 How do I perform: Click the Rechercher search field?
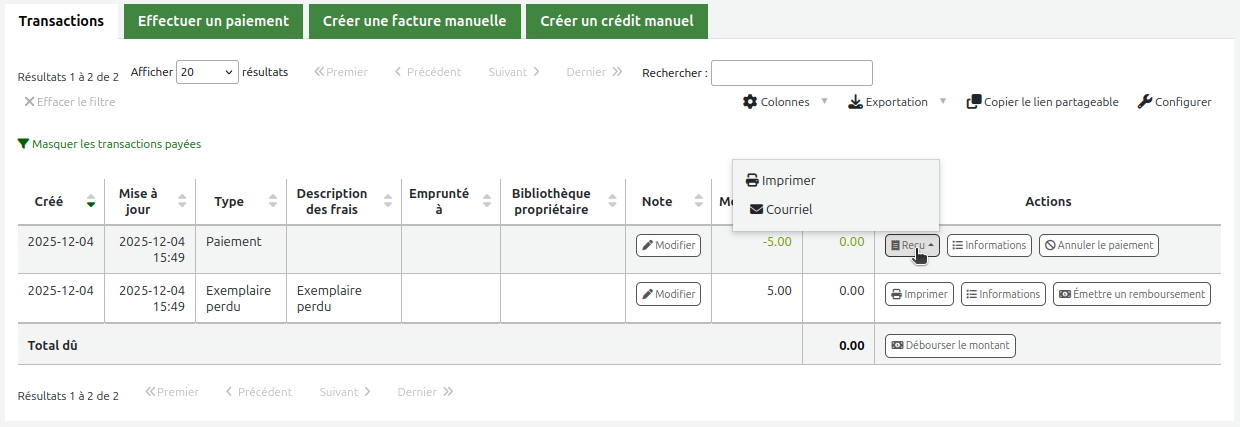click(x=791, y=73)
